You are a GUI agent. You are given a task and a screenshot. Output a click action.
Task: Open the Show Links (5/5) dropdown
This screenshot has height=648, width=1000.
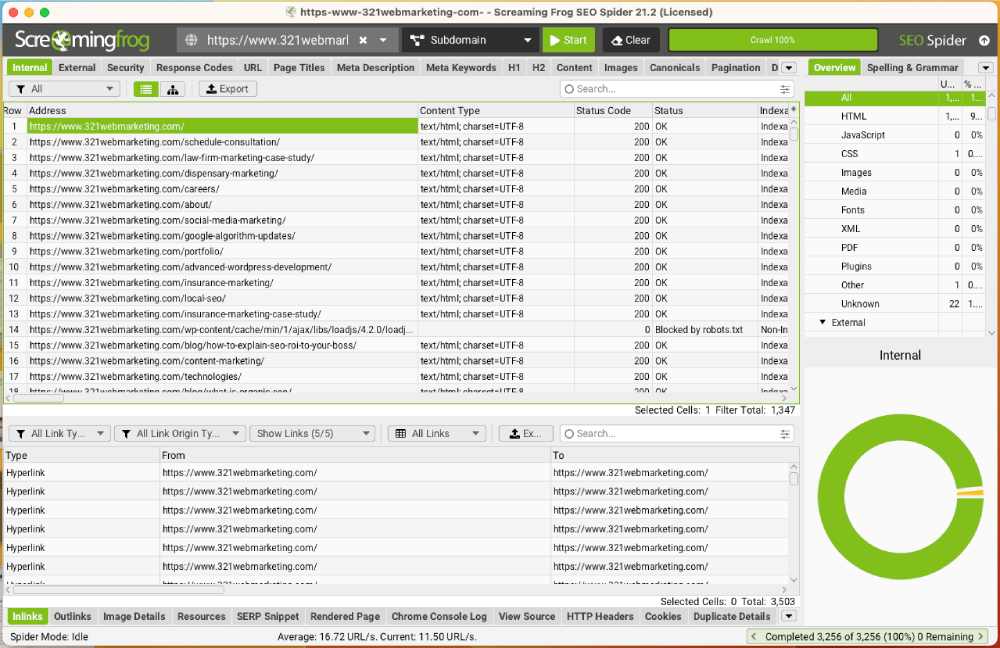coord(312,434)
